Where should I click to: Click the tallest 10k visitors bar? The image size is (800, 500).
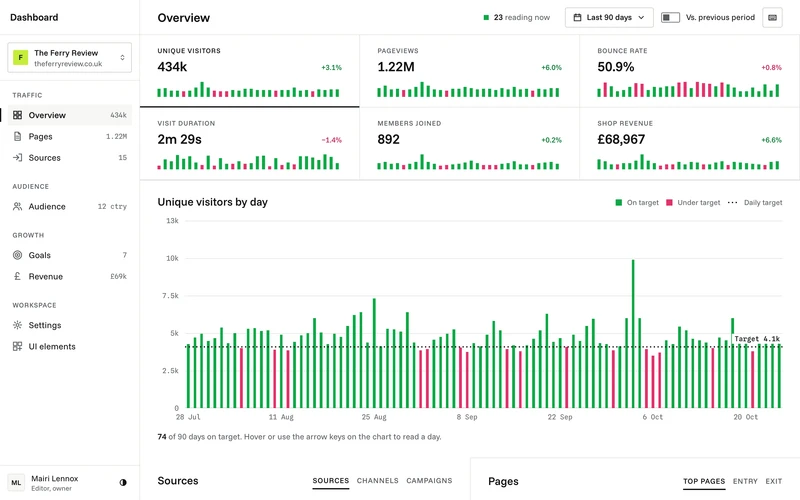[x=633, y=334]
